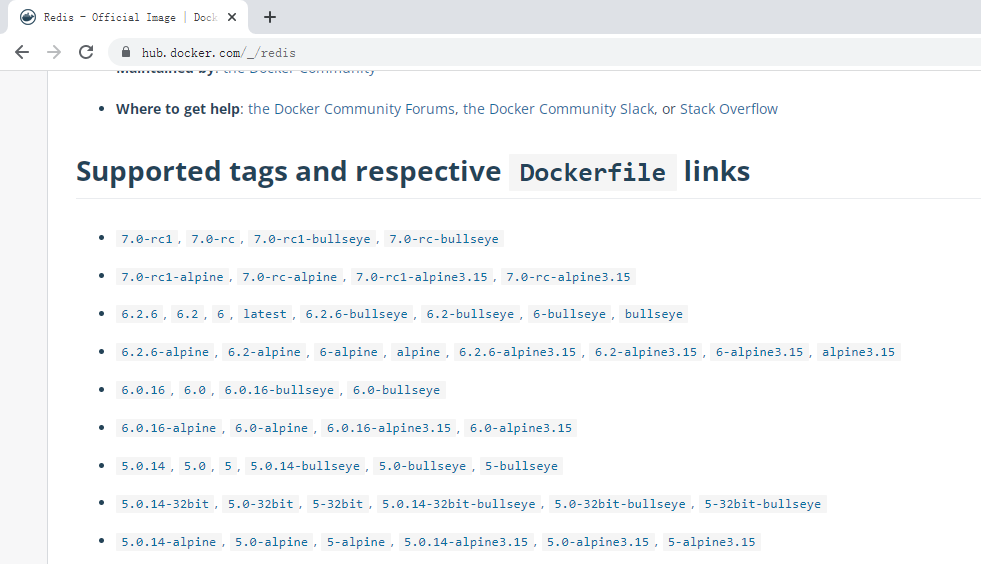Viewport: 981px width, 564px height.
Task: Open the Docker Community Slack link
Action: point(558,109)
